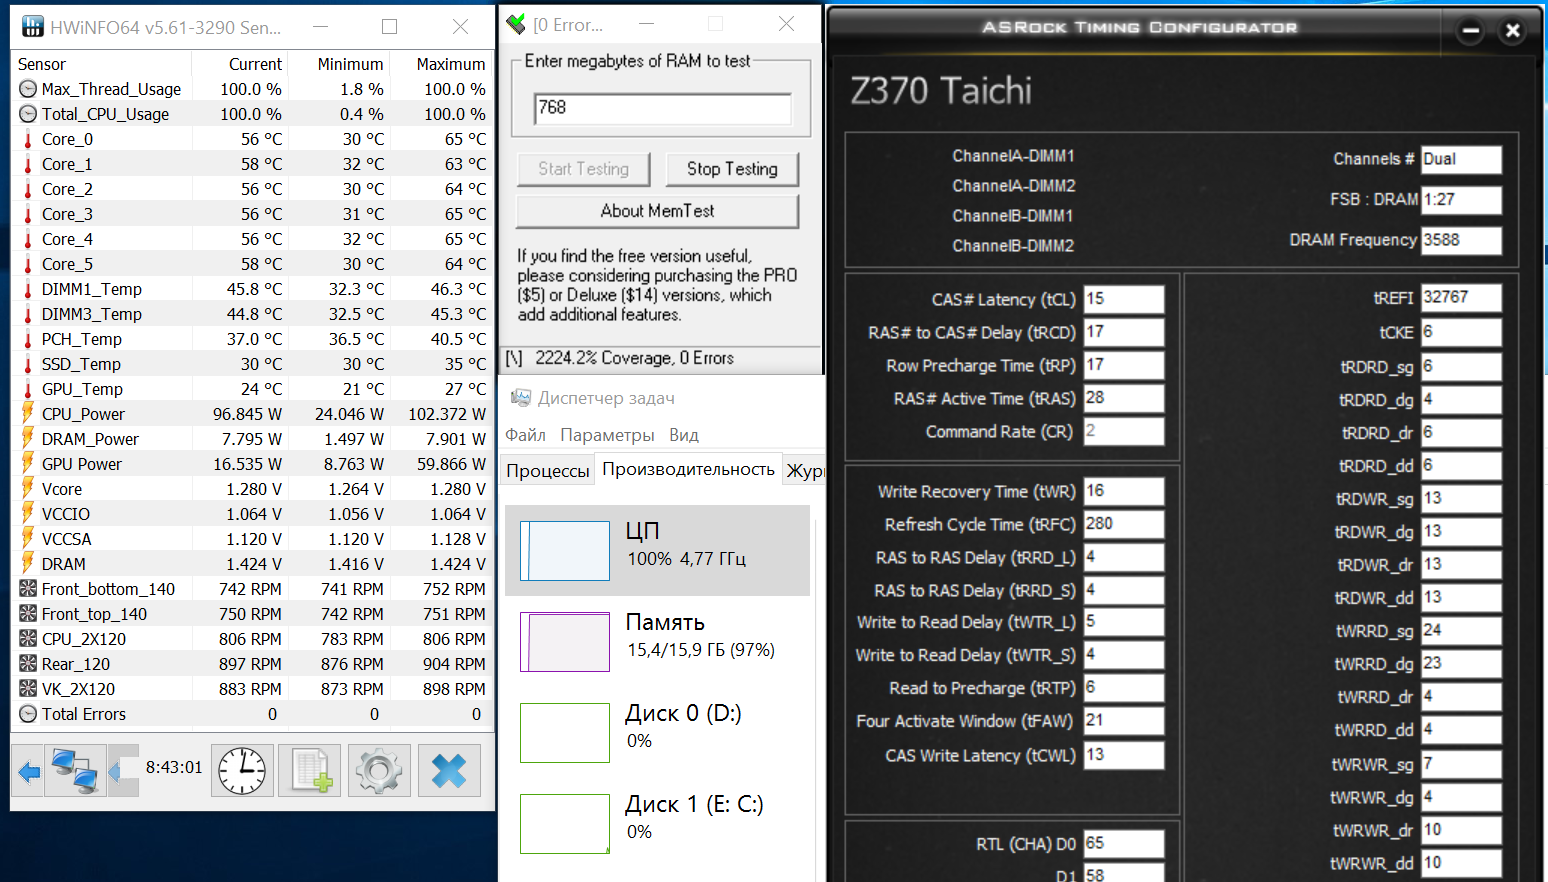Click the HWiNFO64 title bar app icon
1548x882 pixels.
coord(33,27)
